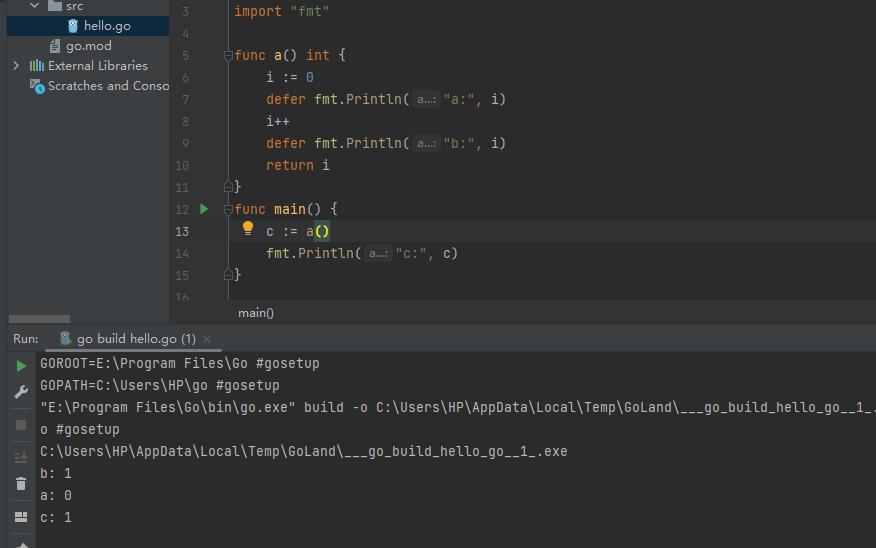The width and height of the screenshot is (876, 548).
Task: Click the Scratches and Consoles icon
Action: click(37, 86)
